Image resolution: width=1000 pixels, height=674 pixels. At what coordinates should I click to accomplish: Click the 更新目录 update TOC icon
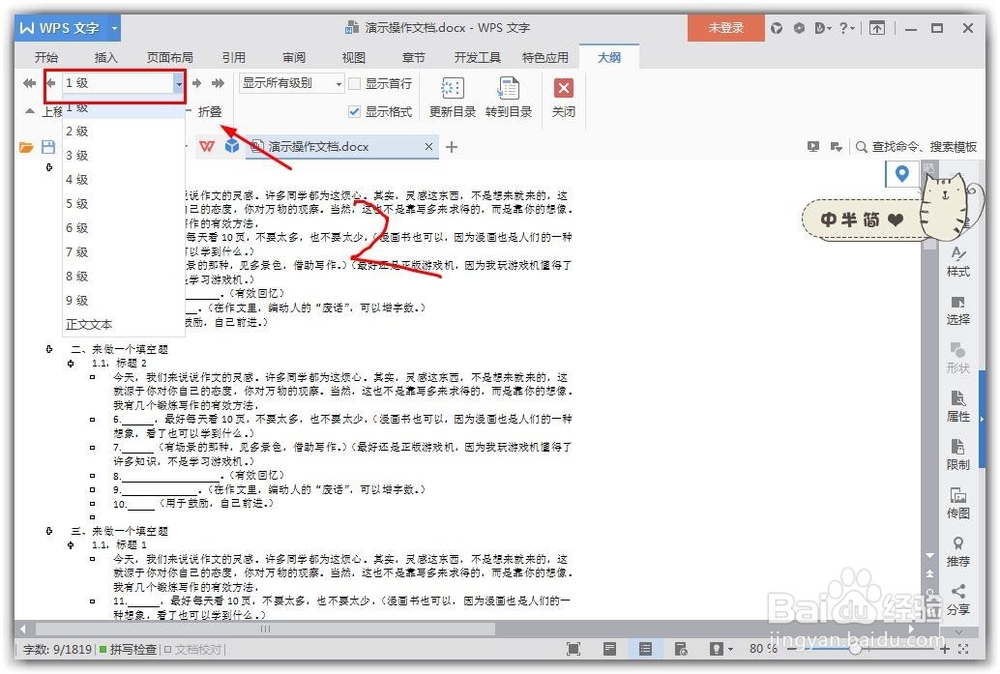click(452, 88)
